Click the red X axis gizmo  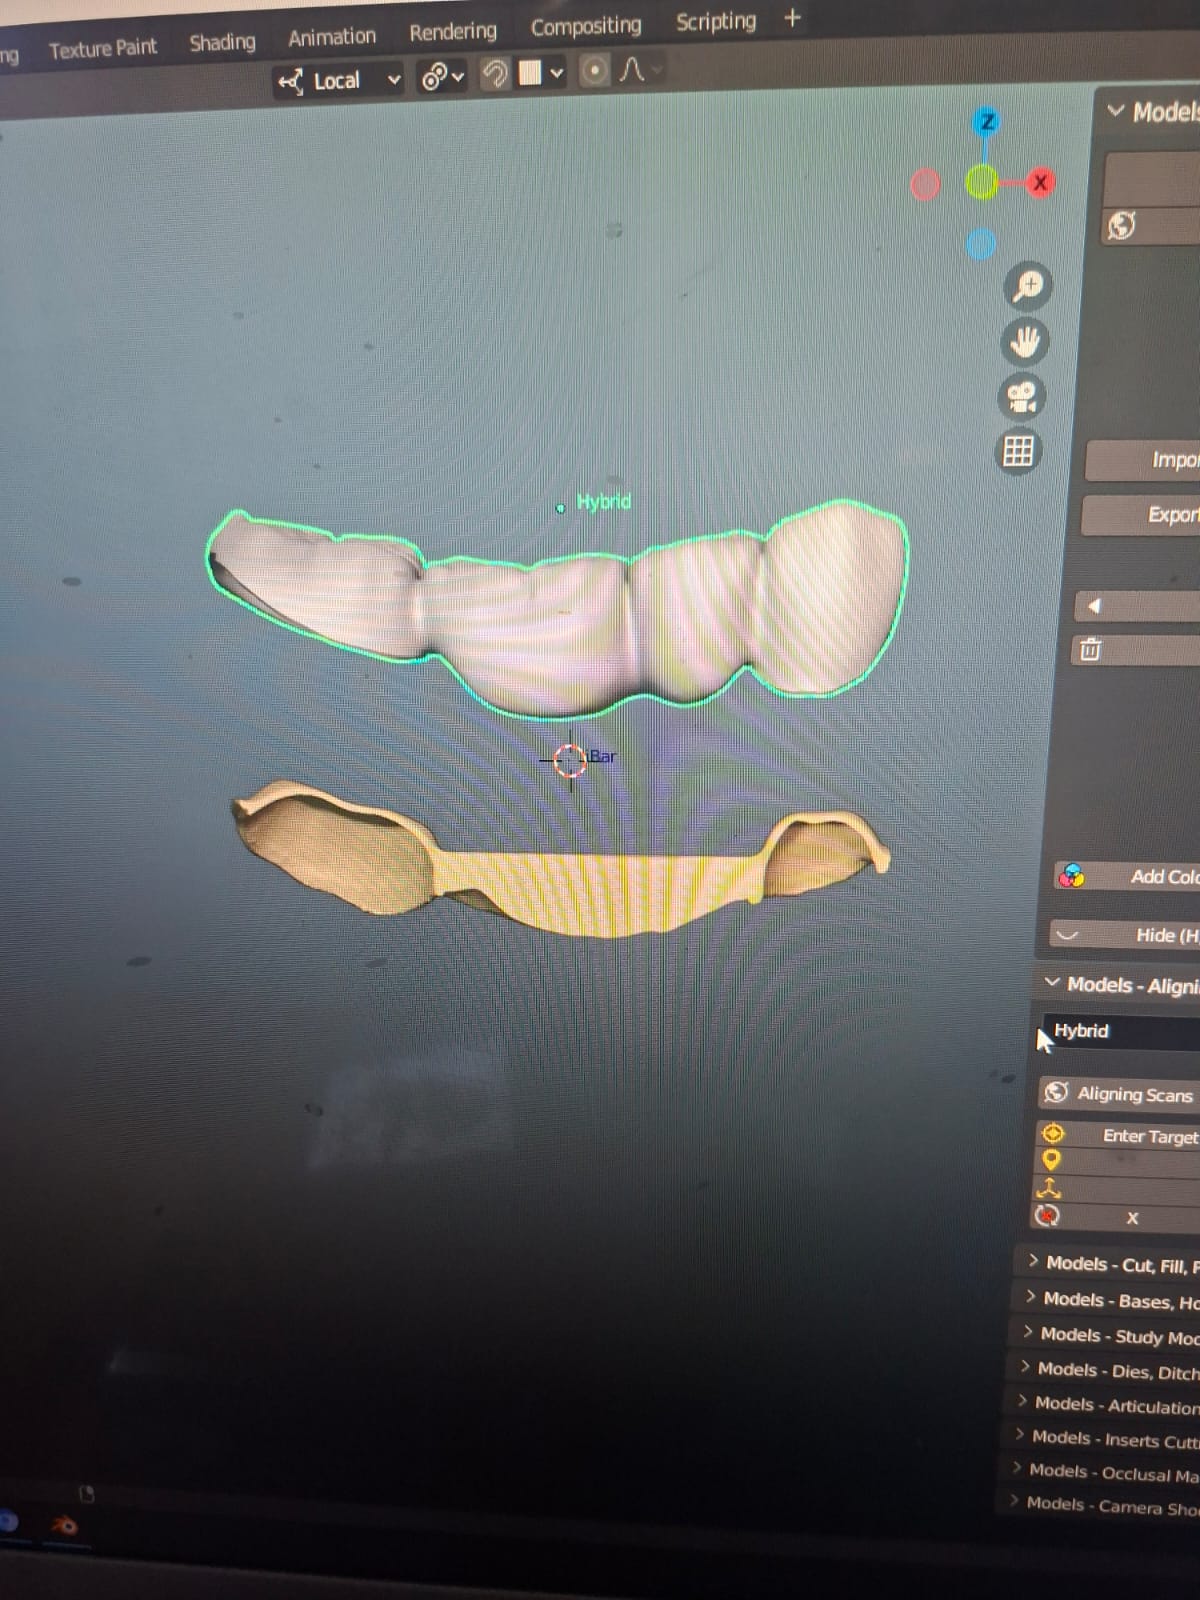(1039, 183)
